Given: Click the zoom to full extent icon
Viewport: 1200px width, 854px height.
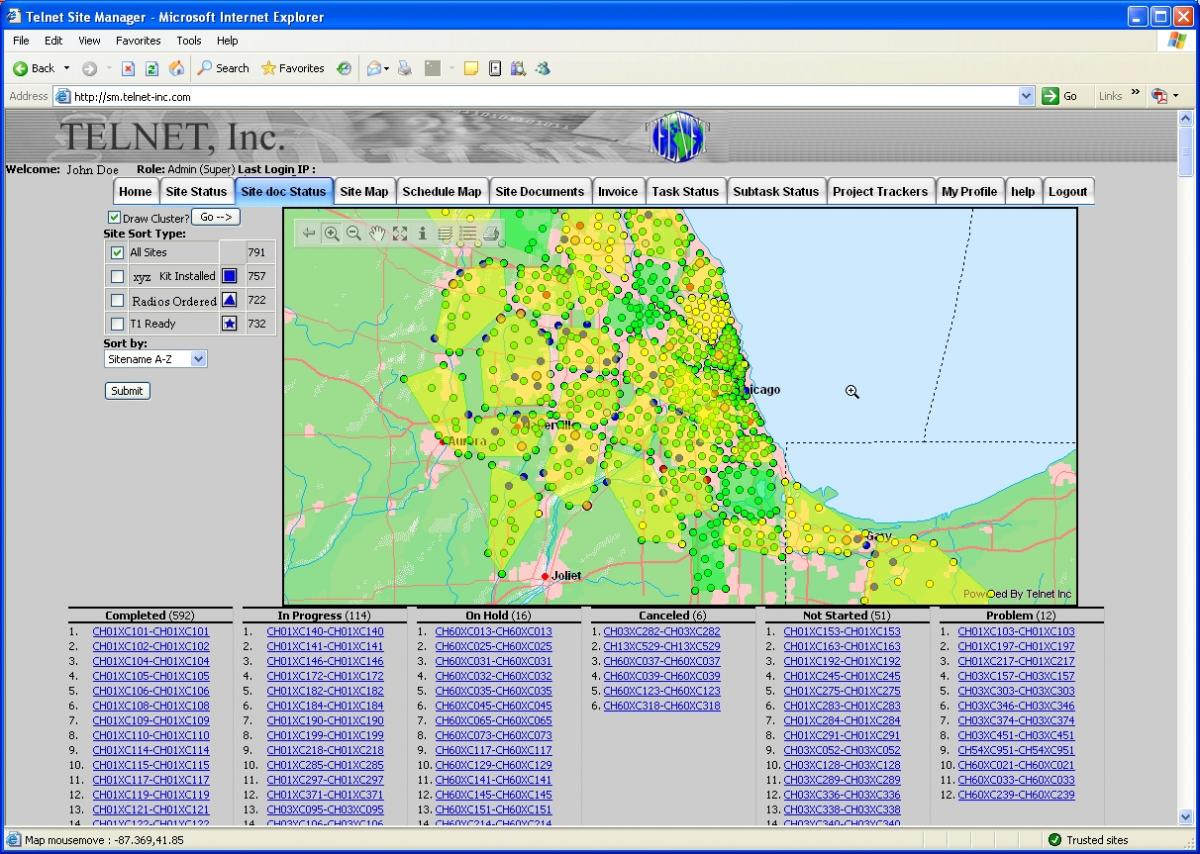Looking at the screenshot, I should [400, 233].
